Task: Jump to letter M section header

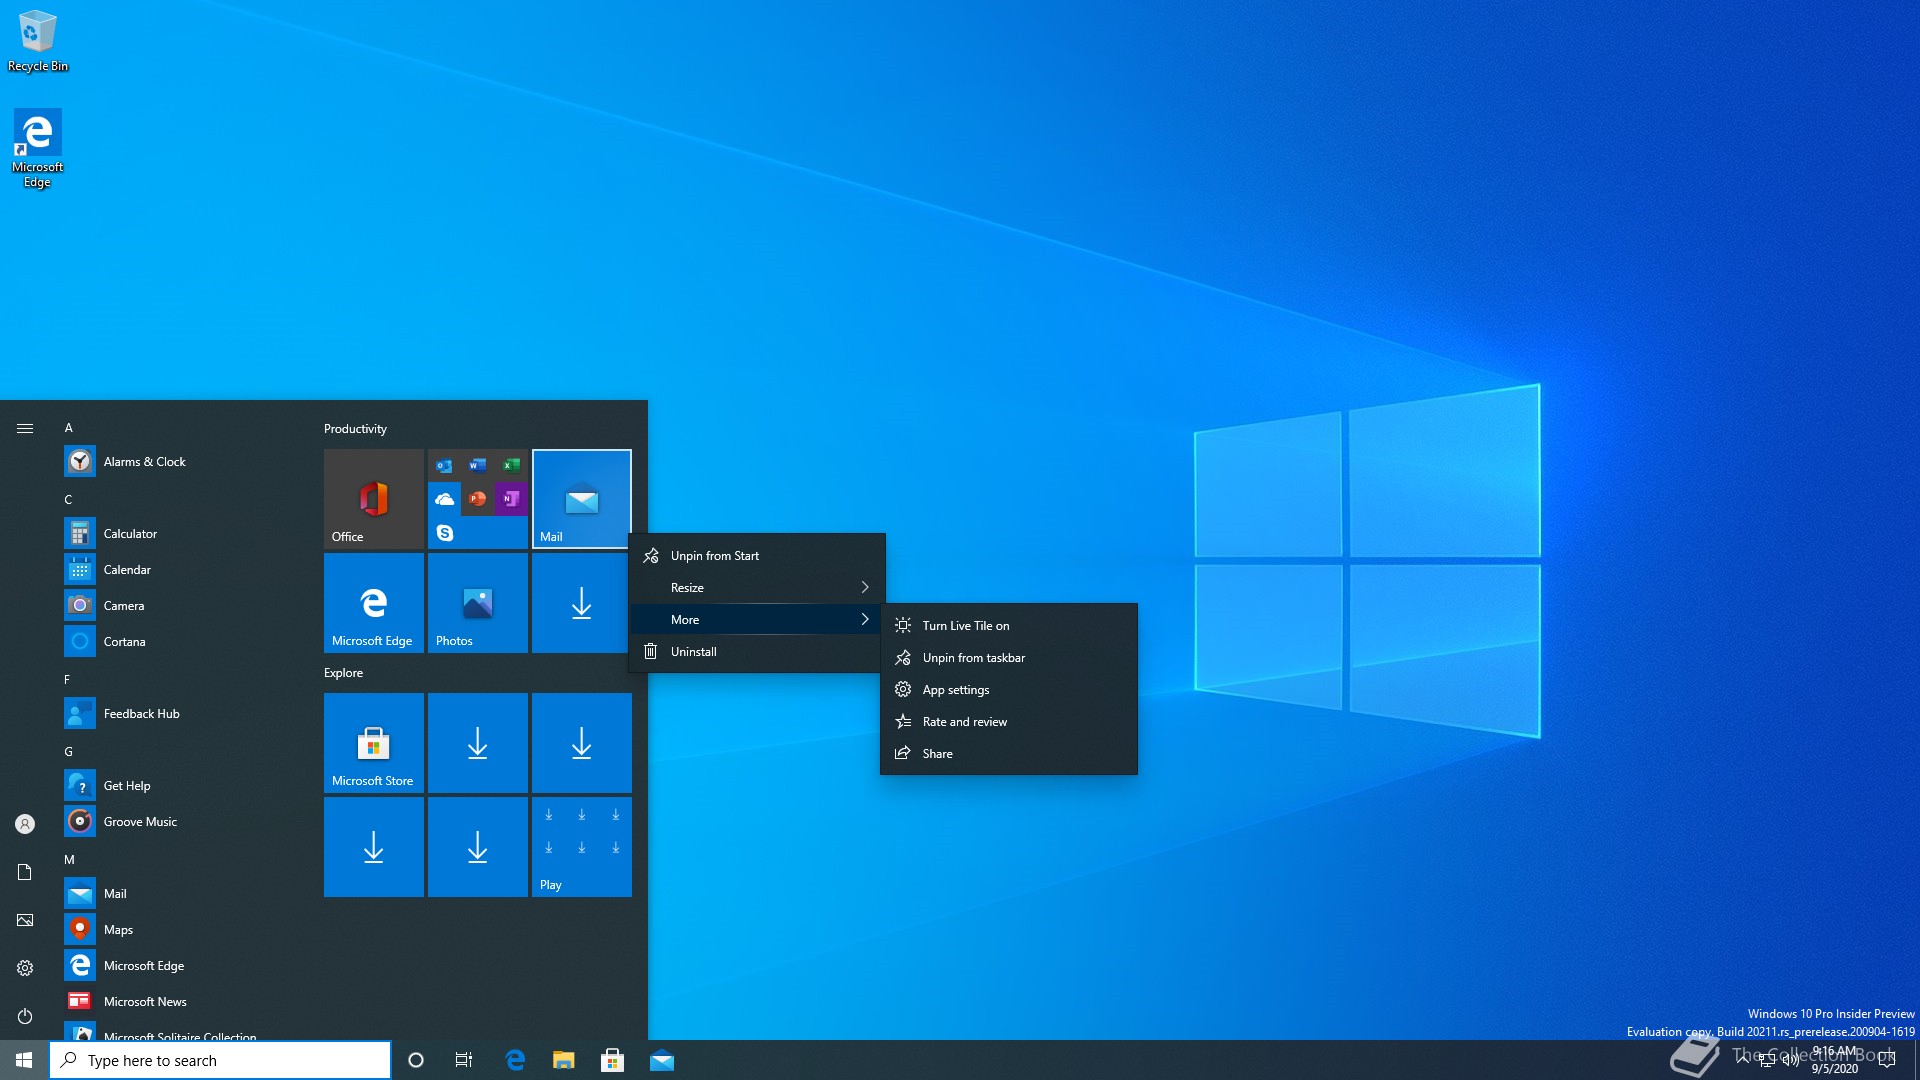Action: point(70,859)
